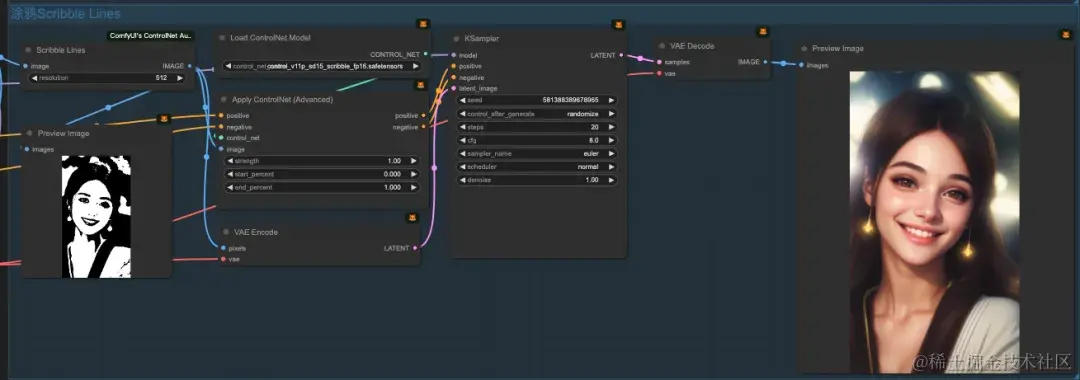Click the generated portrait preview image

click(935, 222)
